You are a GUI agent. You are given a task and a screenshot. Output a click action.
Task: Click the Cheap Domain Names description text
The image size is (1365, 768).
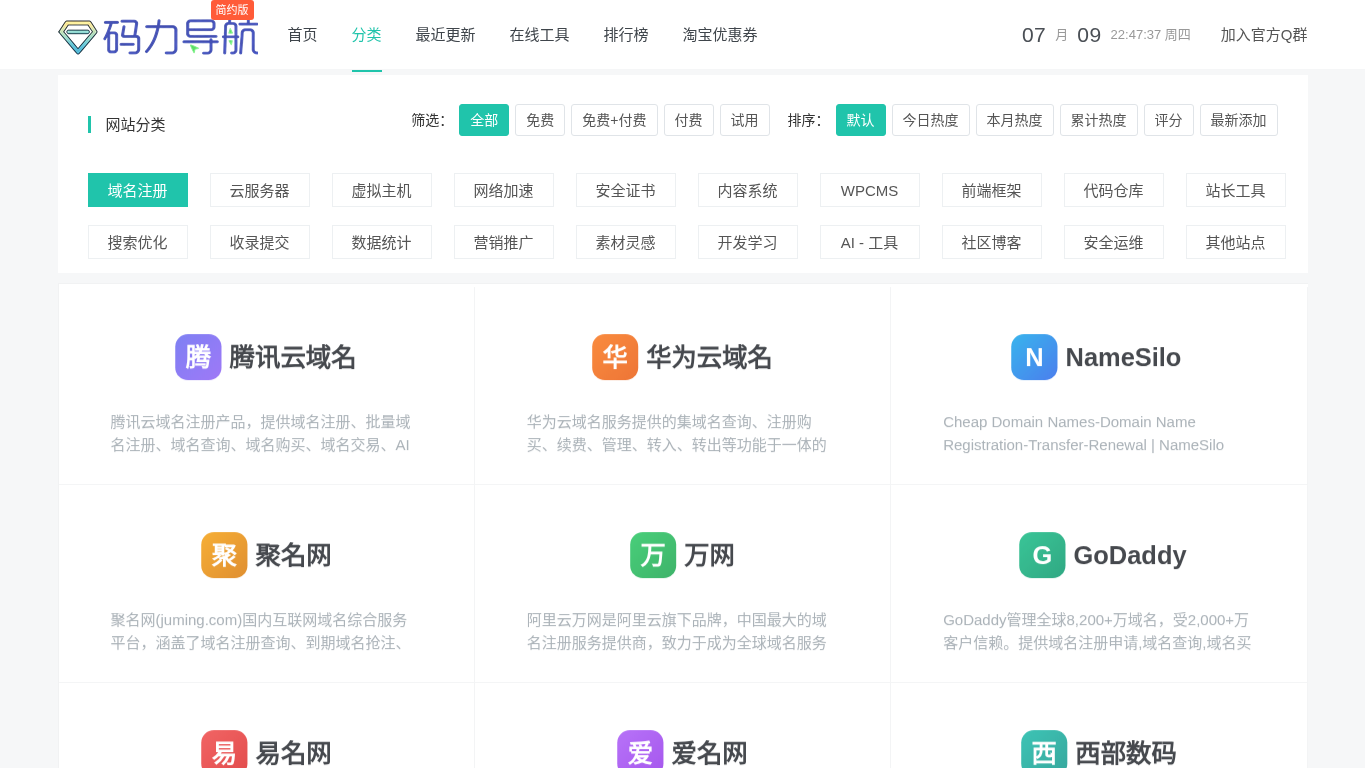(x=1084, y=433)
